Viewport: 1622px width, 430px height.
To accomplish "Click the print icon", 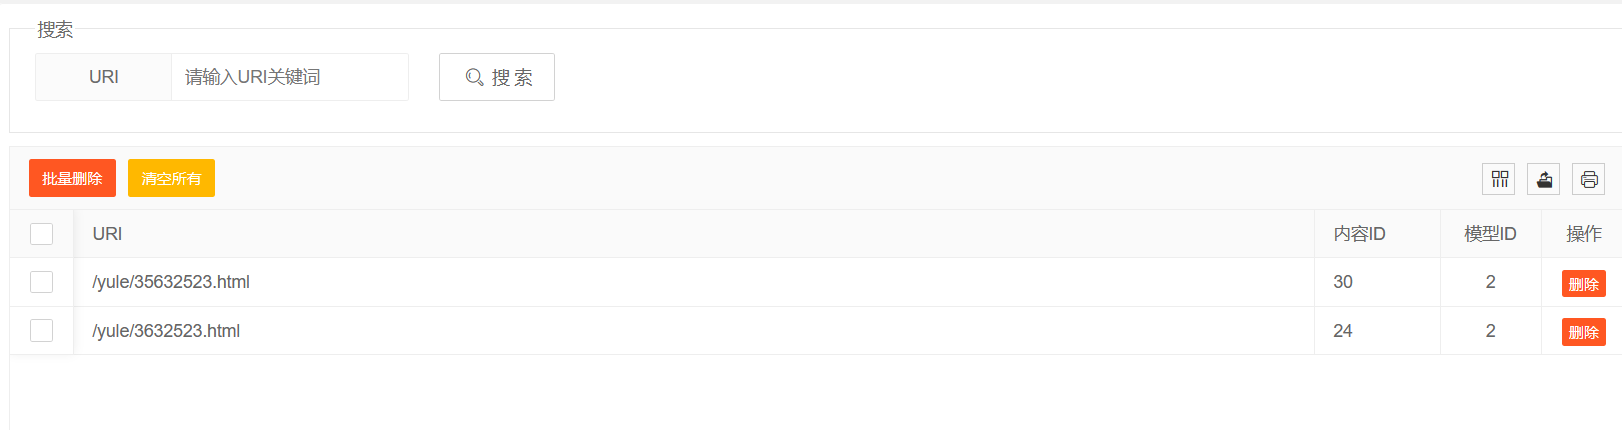I will tap(1589, 179).
